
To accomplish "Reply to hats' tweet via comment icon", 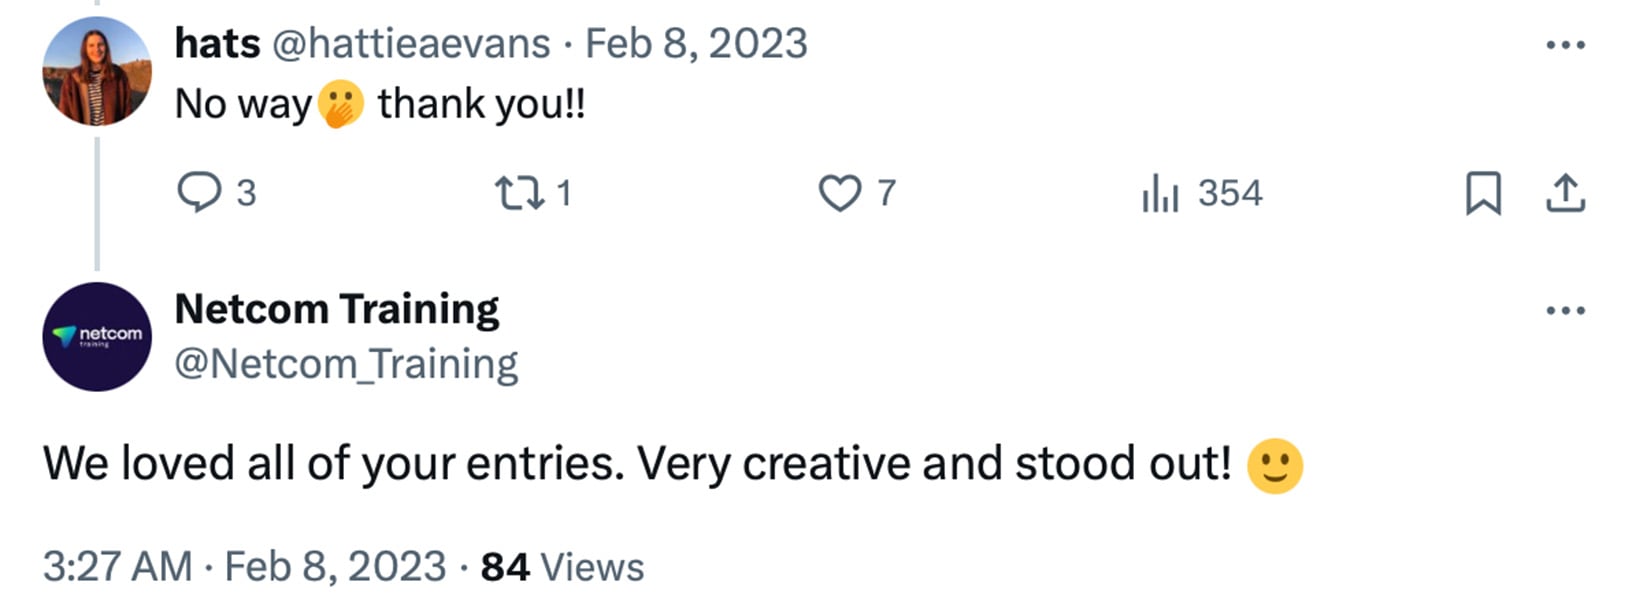I will (199, 192).
